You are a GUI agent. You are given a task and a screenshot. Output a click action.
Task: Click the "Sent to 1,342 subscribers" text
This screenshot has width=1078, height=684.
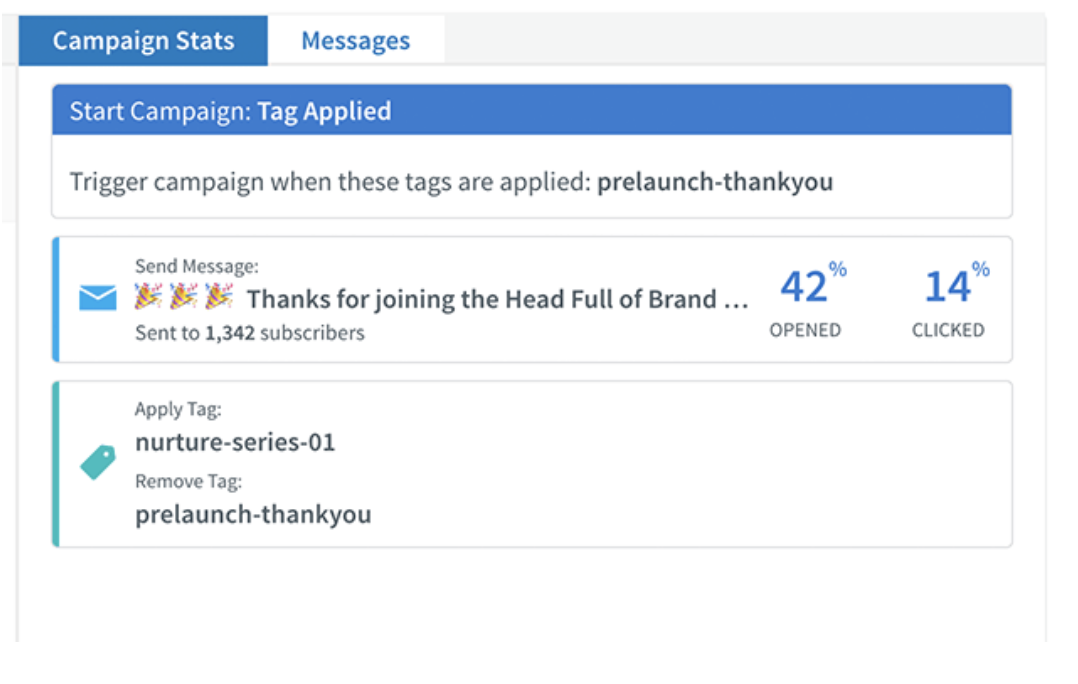[x=250, y=333]
